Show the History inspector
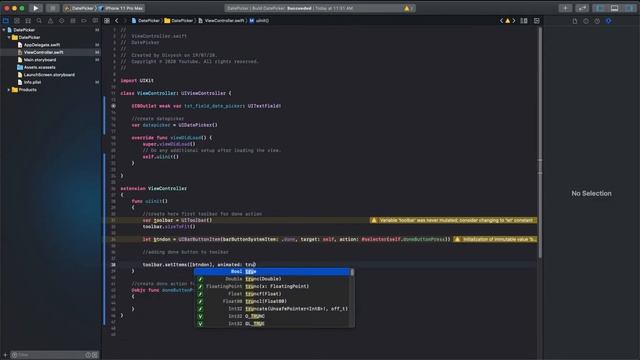 [586, 21]
